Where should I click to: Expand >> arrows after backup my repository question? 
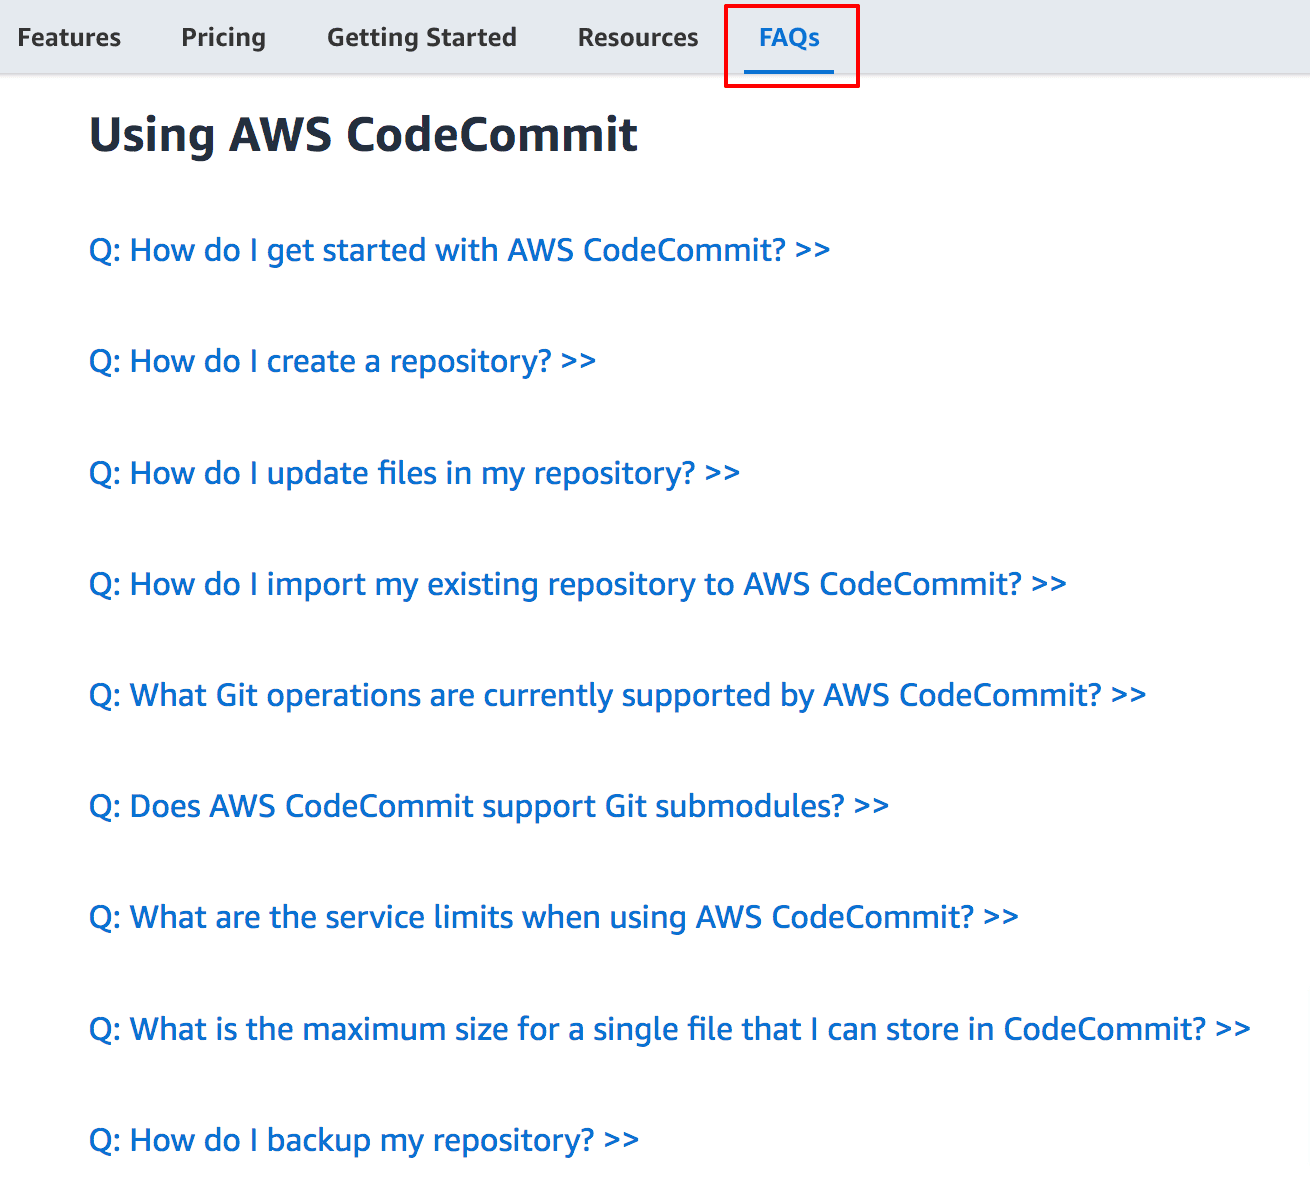click(x=621, y=1140)
